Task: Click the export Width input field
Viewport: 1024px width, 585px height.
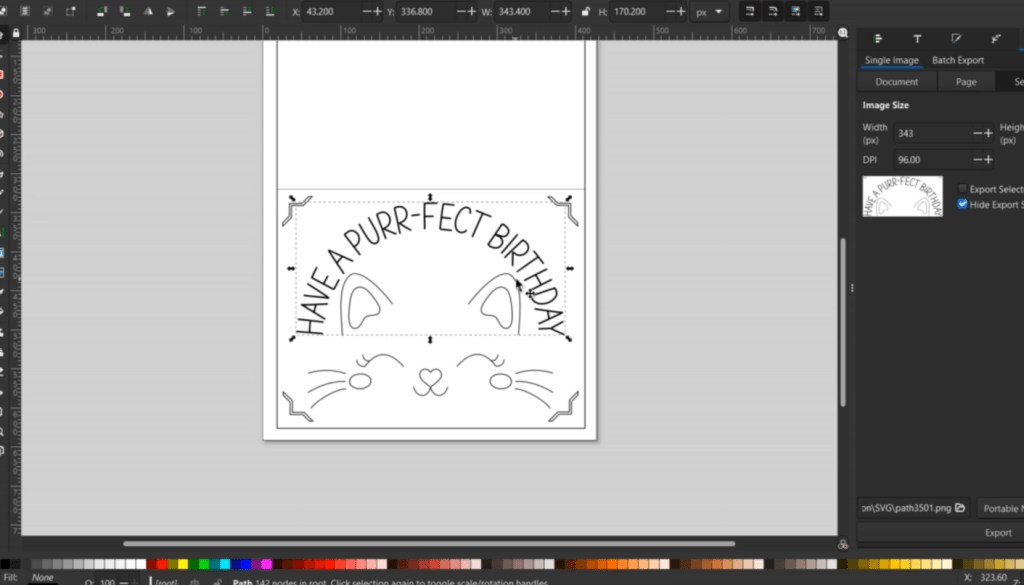Action: pyautogui.click(x=932, y=133)
